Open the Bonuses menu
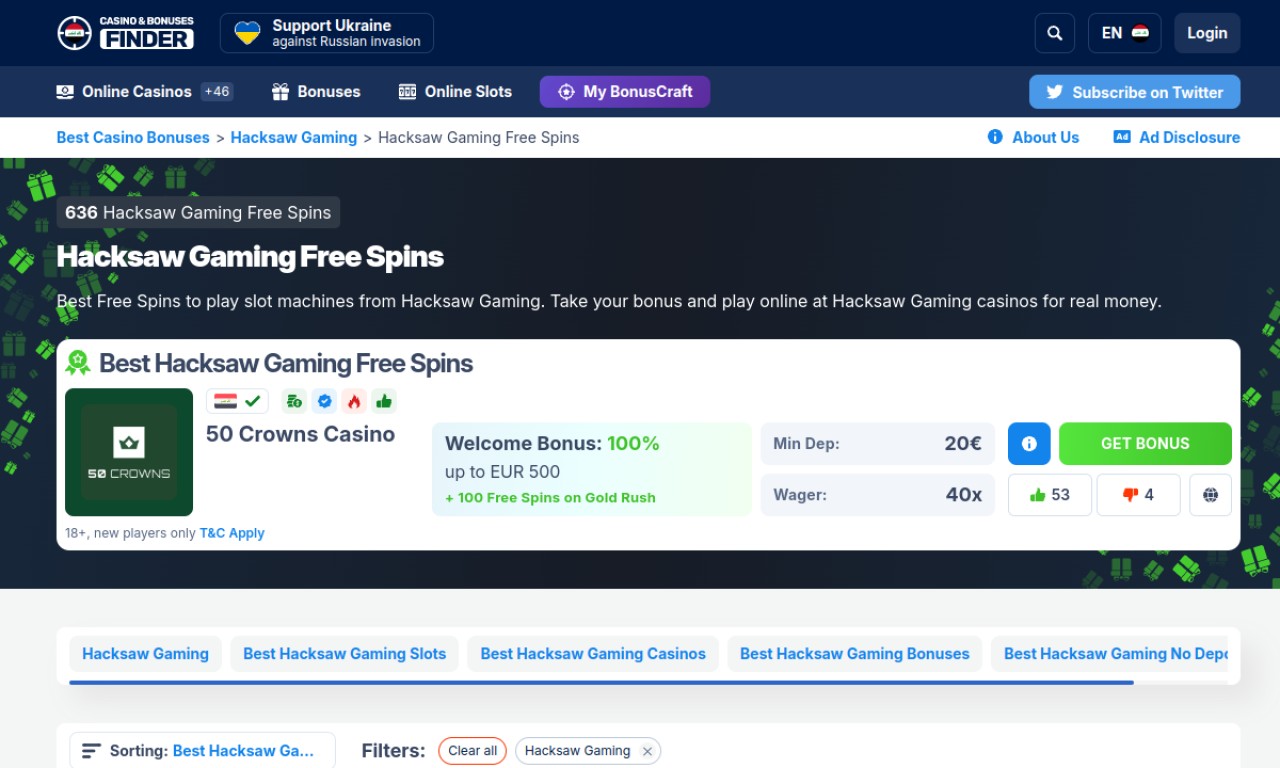 [x=316, y=91]
